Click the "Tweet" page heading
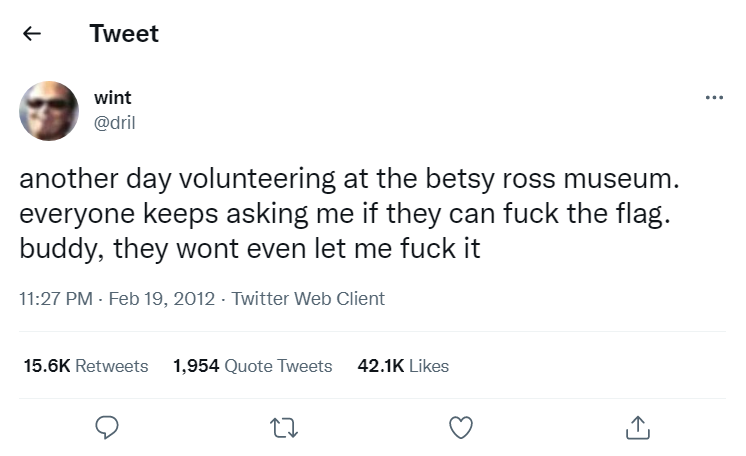This screenshot has width=746, height=456. pyautogui.click(x=124, y=33)
